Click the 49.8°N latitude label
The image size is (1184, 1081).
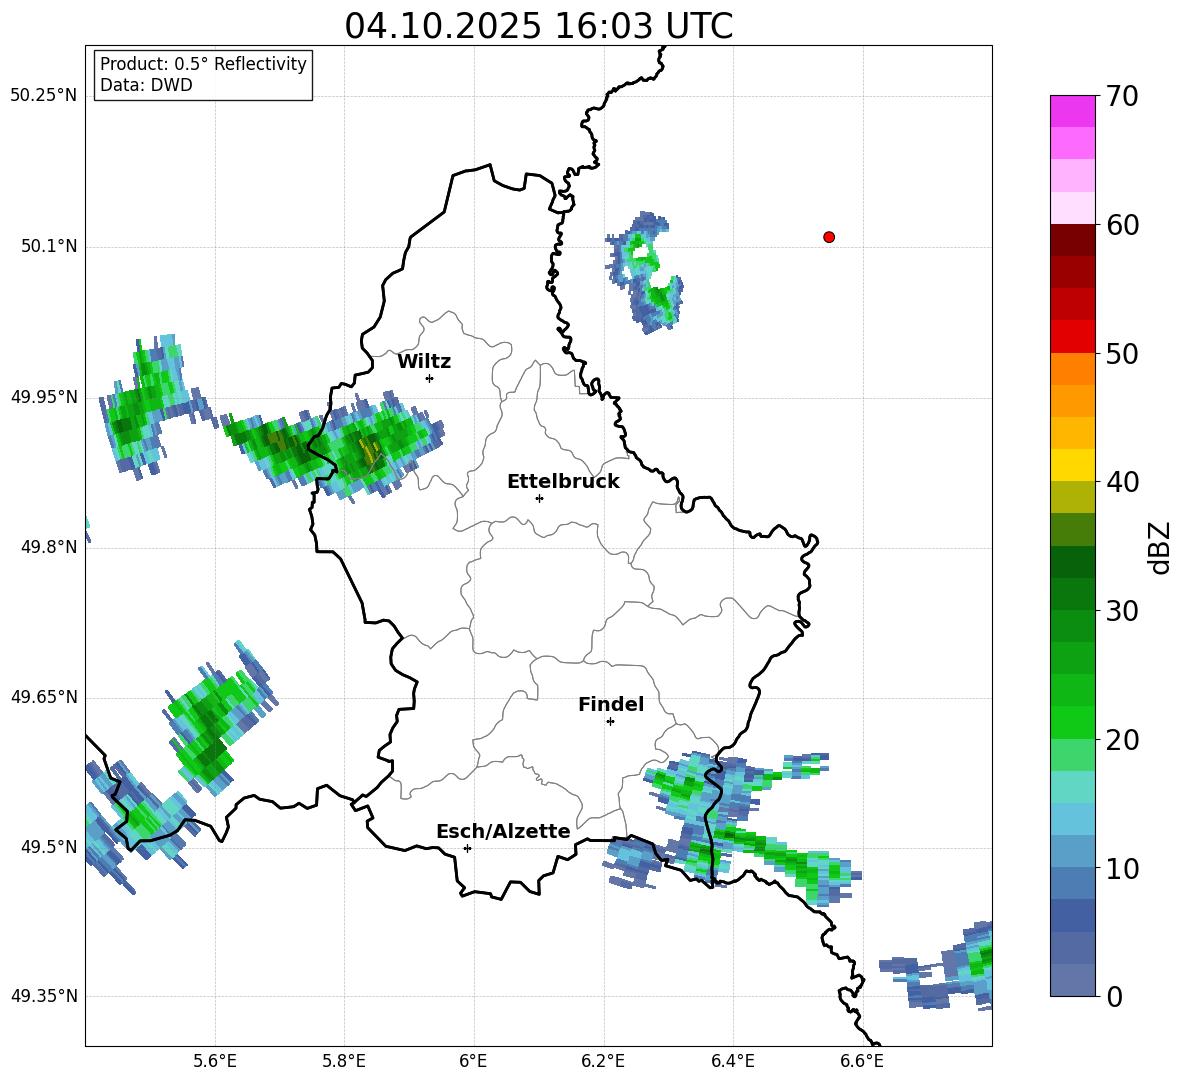pyautogui.click(x=50, y=547)
